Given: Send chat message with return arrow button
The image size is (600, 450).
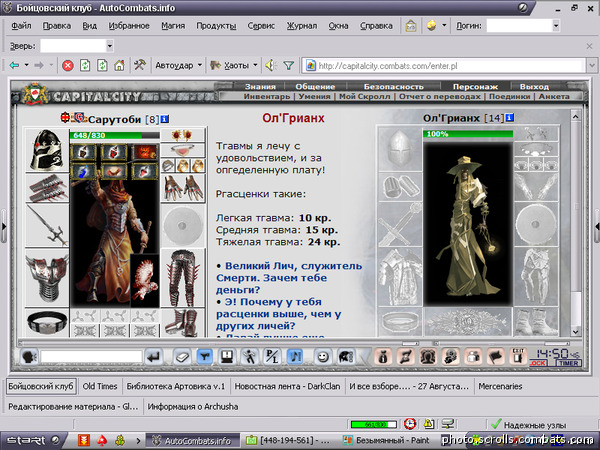Looking at the screenshot, I should (154, 357).
